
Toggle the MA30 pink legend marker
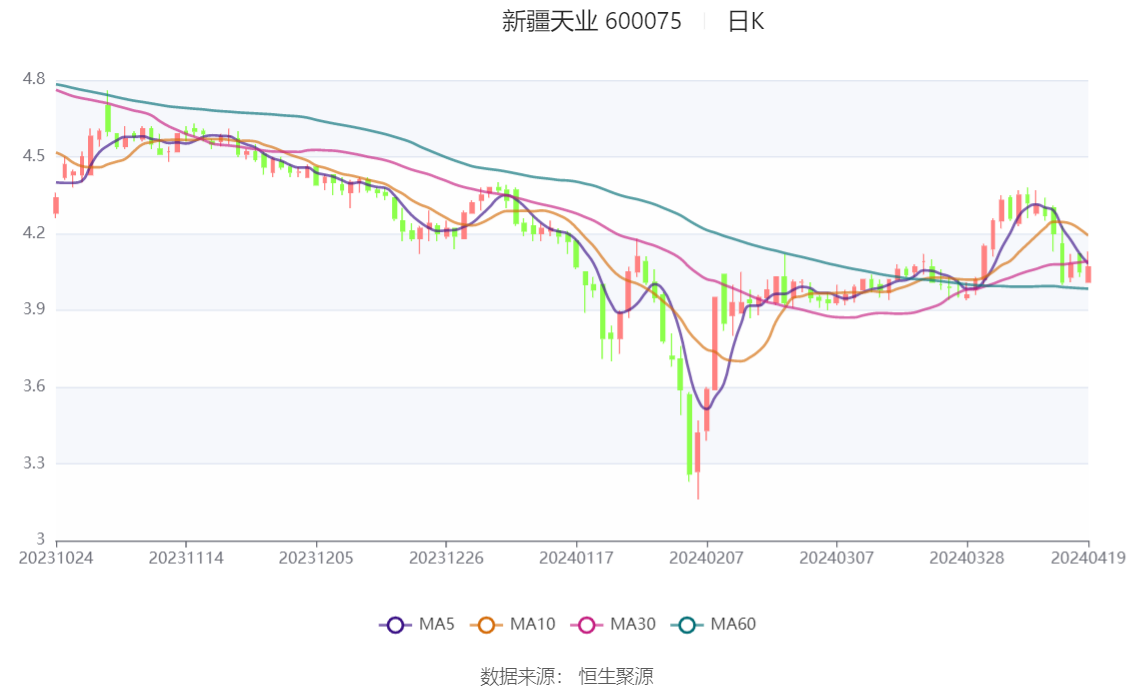587,625
